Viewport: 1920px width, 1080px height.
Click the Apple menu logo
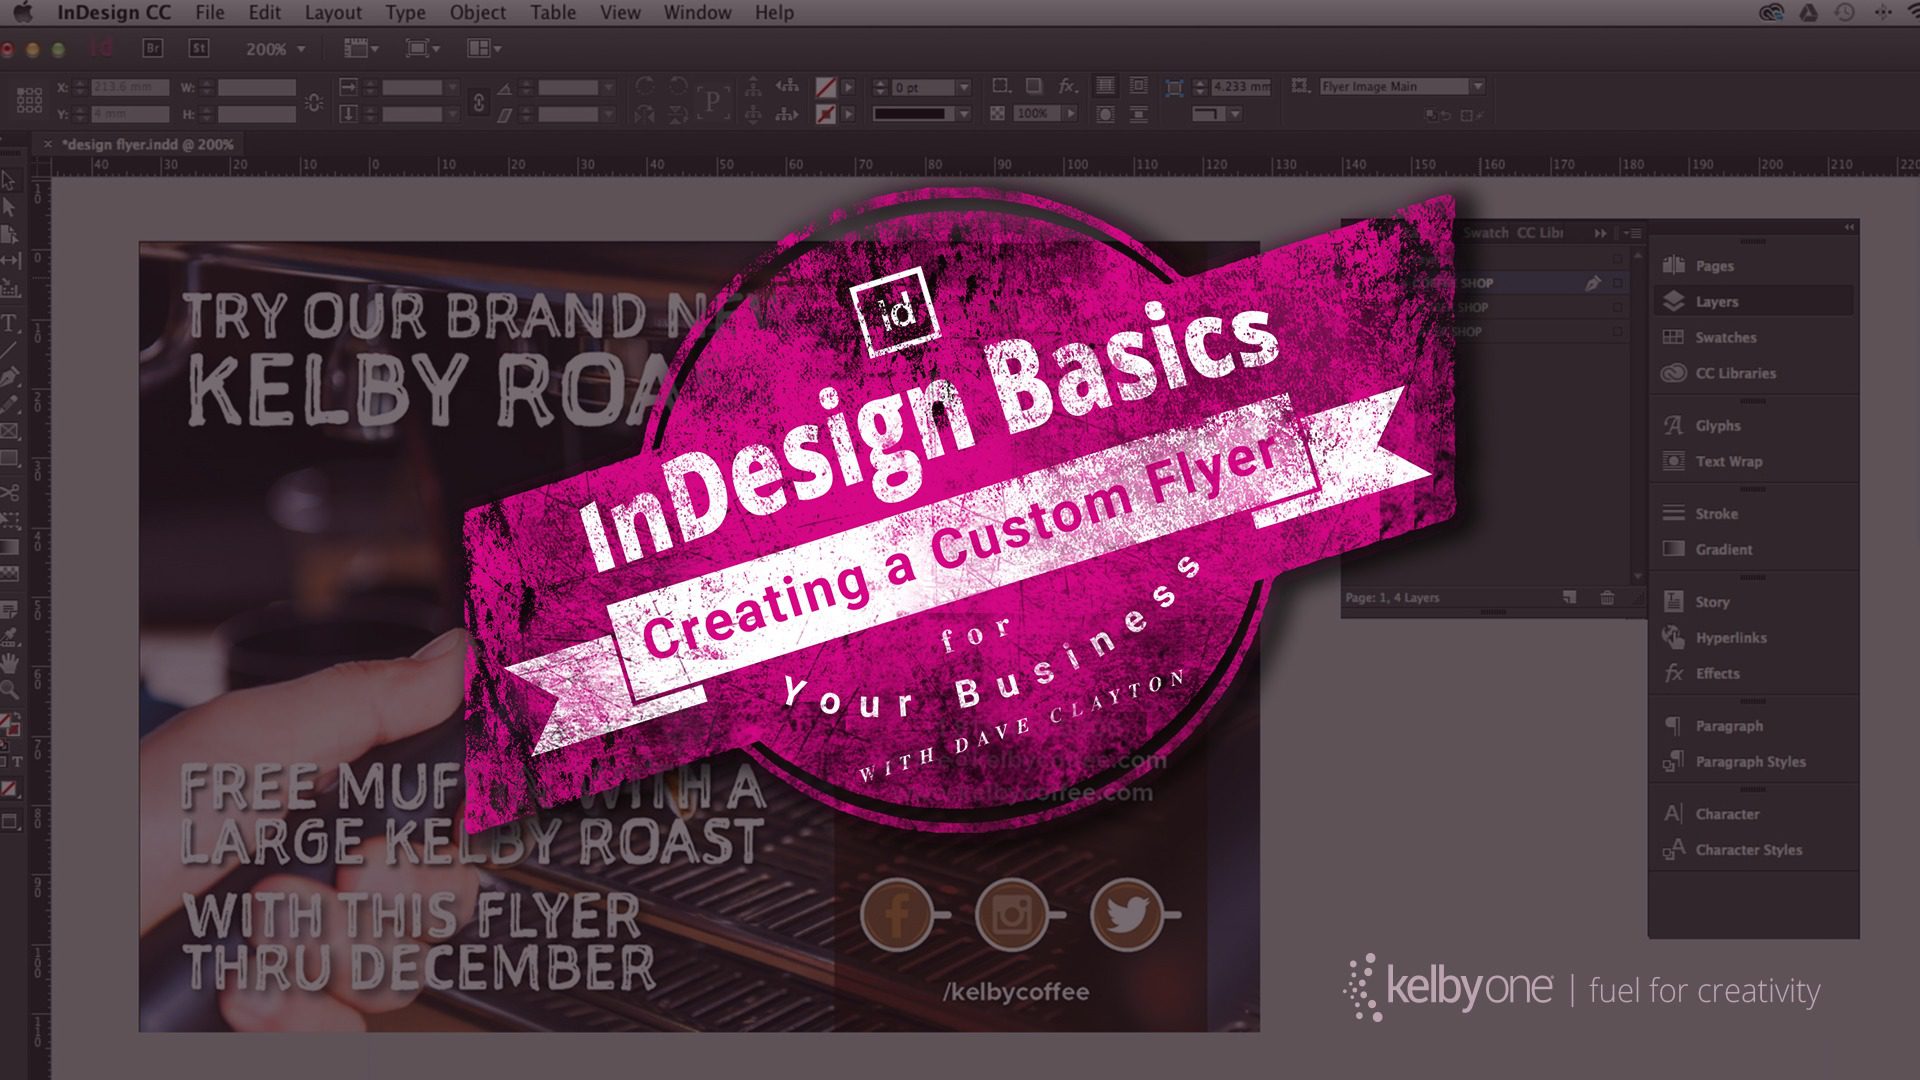23,13
